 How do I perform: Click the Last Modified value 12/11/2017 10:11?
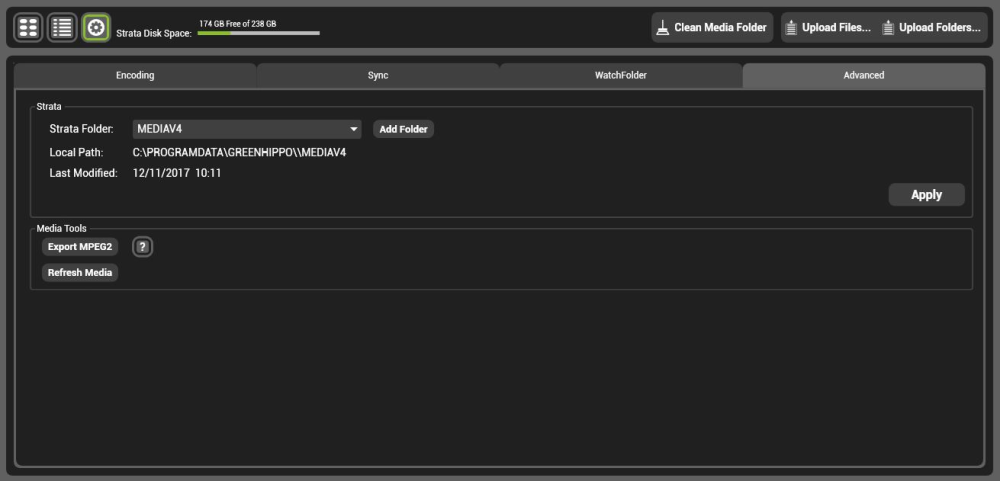click(177, 173)
